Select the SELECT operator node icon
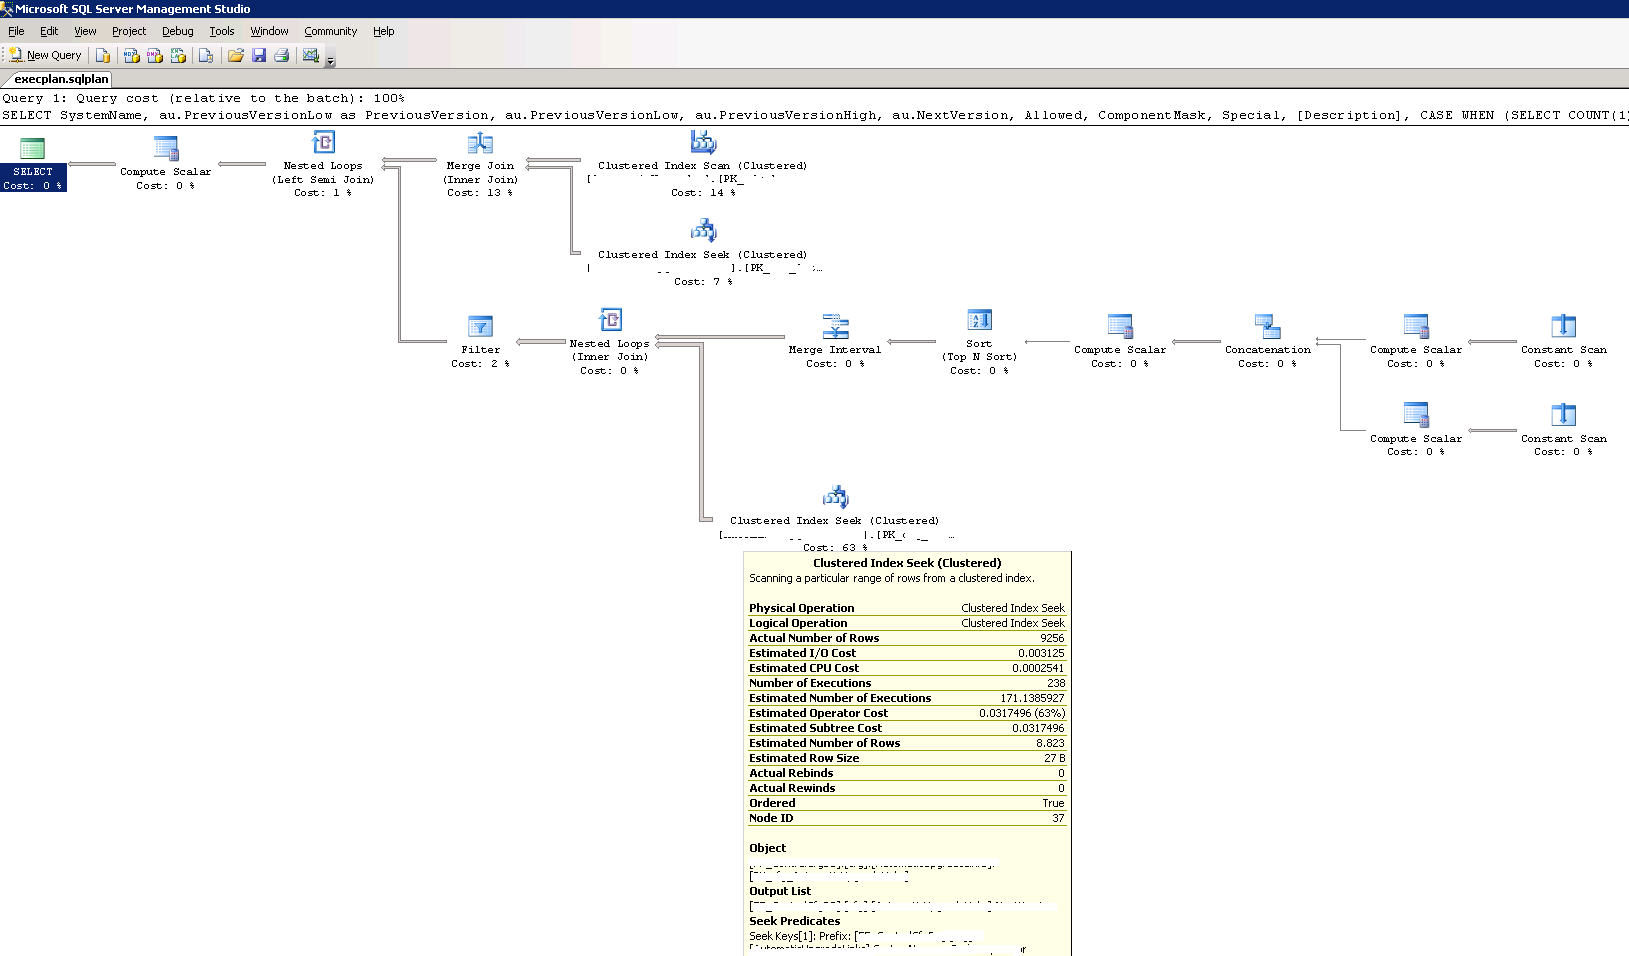 [x=33, y=149]
